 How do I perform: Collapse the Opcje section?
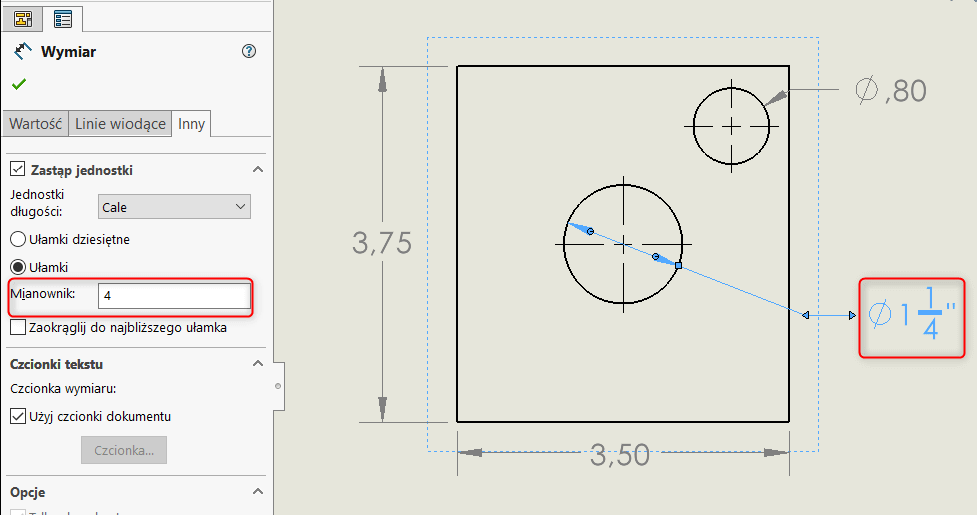pyautogui.click(x=257, y=492)
